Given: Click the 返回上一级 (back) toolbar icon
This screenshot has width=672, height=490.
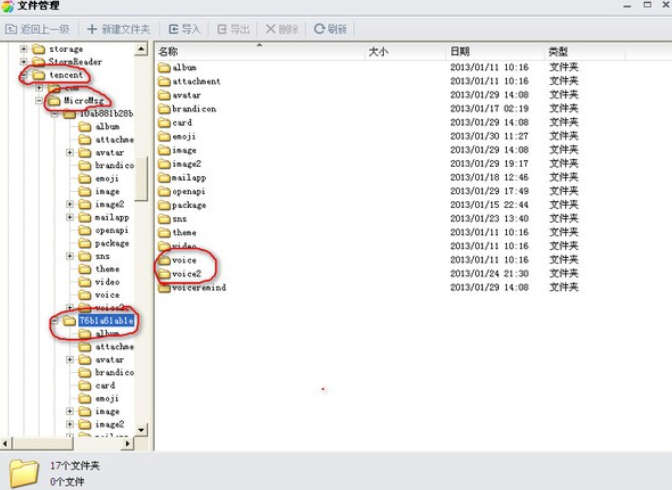Looking at the screenshot, I should click(x=11, y=29).
